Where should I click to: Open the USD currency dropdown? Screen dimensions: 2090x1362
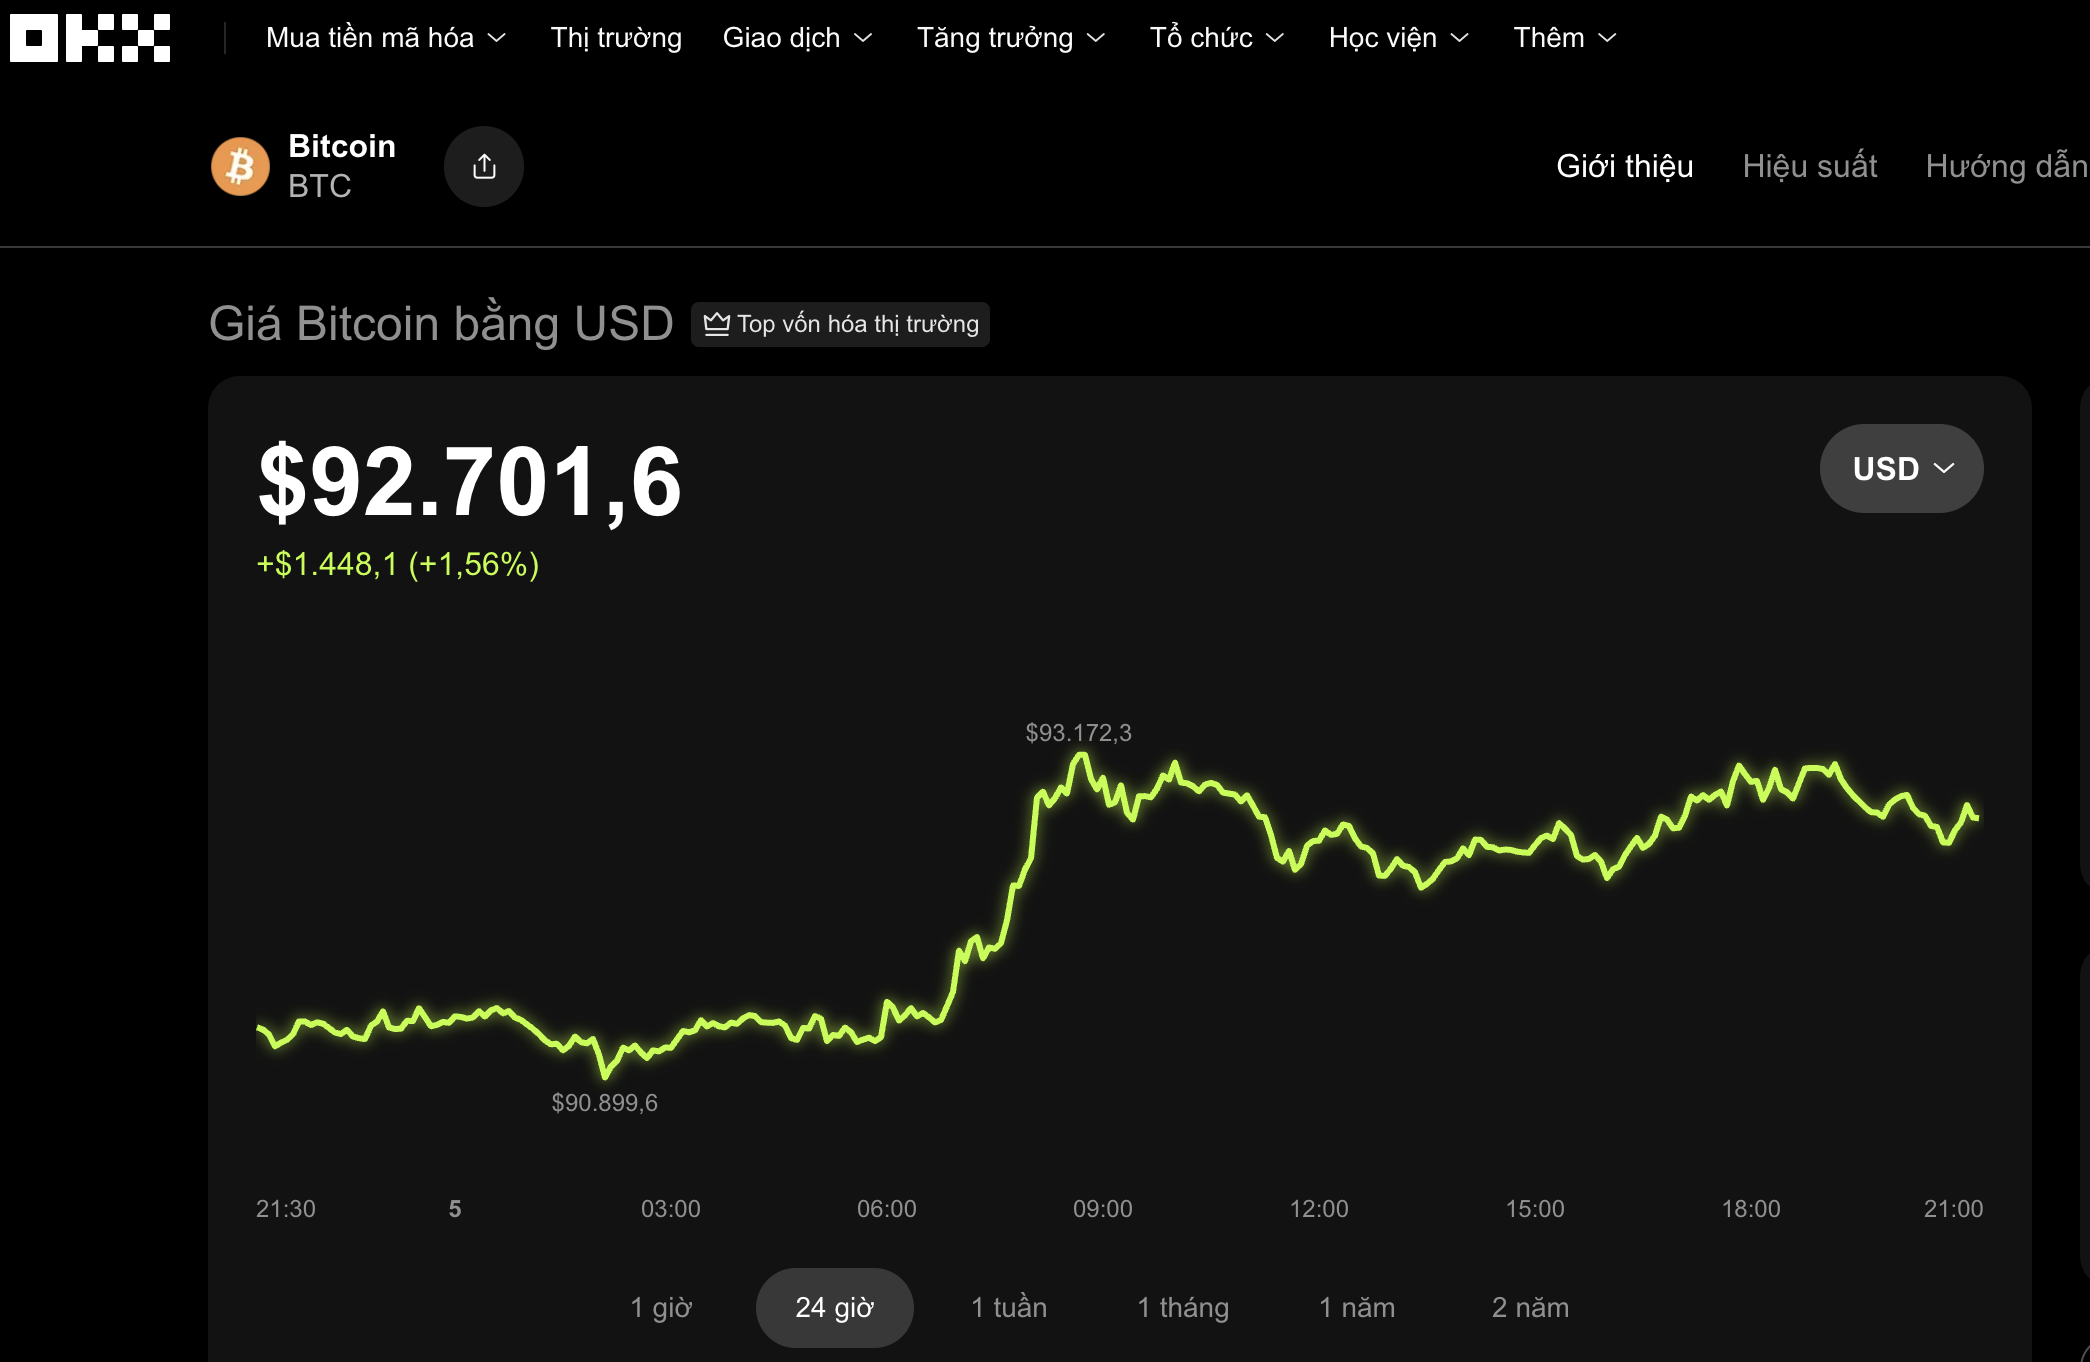point(1900,467)
